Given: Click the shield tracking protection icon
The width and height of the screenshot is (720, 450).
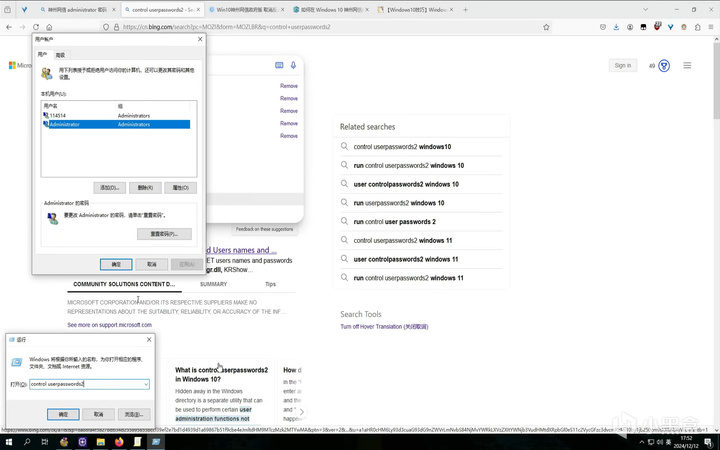Looking at the screenshot, I should (x=106, y=27).
